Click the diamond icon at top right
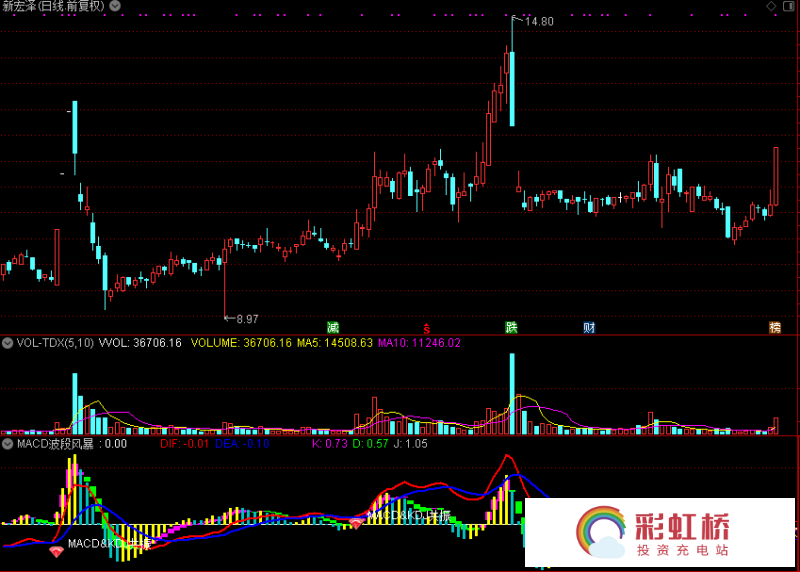Viewport: 800px width, 572px height. click(x=771, y=6)
